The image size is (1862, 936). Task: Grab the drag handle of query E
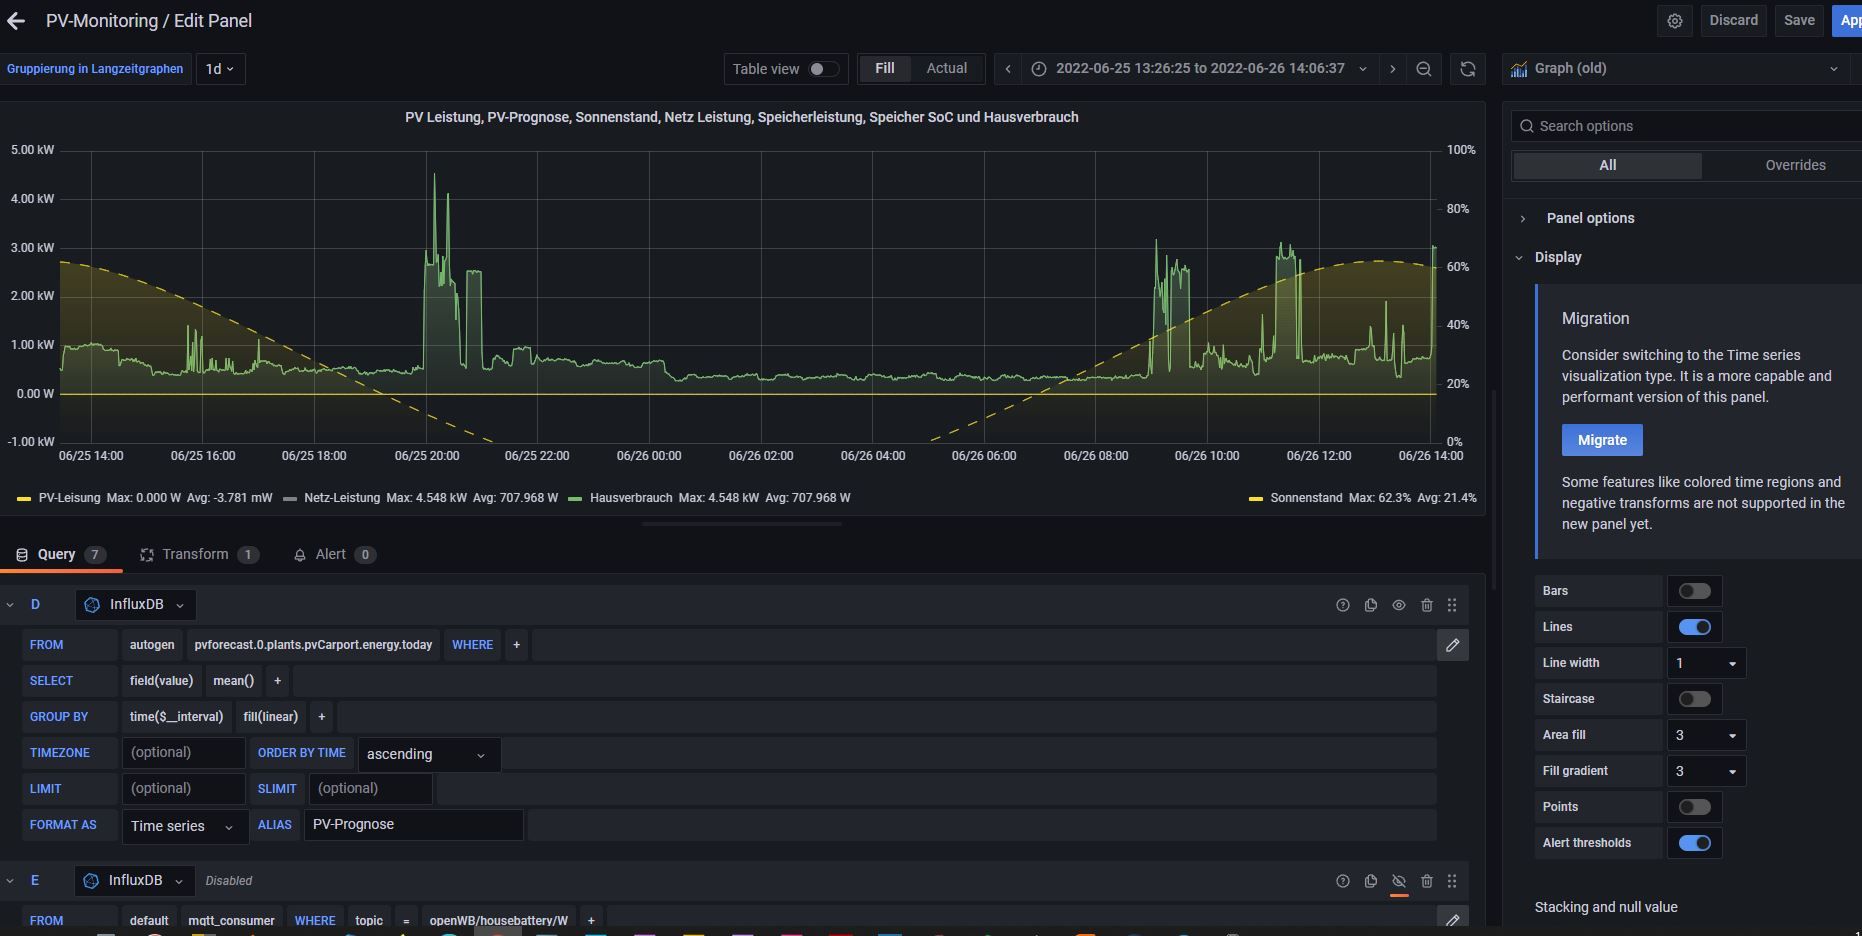pyautogui.click(x=1452, y=881)
